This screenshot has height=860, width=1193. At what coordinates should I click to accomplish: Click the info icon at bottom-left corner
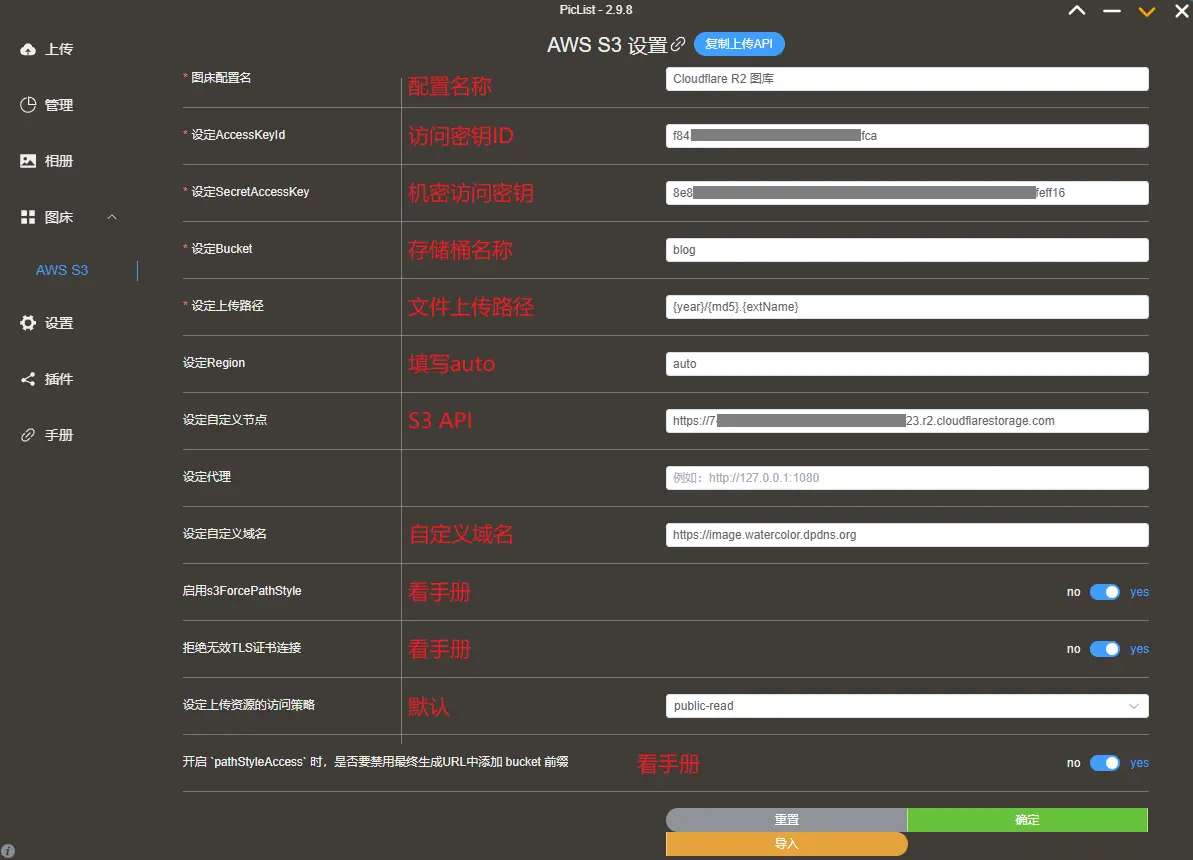[10, 849]
